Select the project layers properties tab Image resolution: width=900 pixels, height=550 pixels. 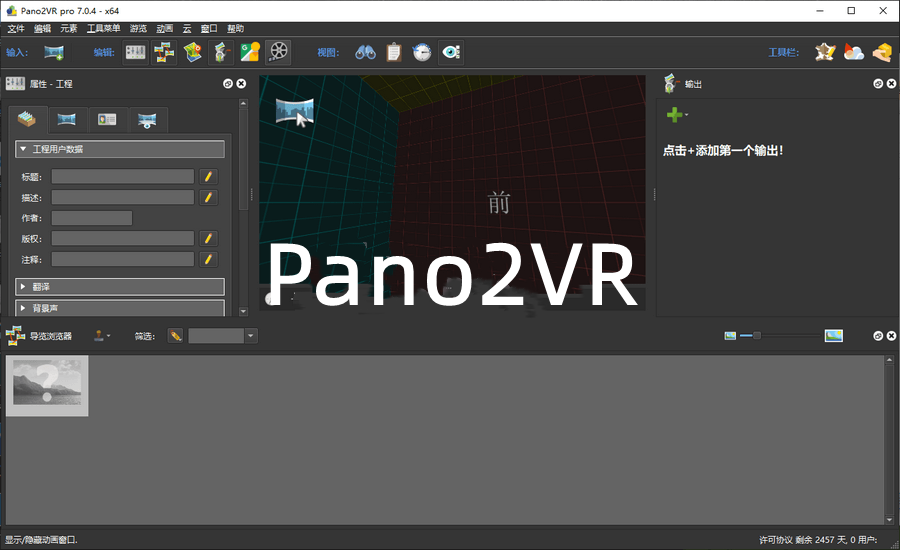pos(27,119)
